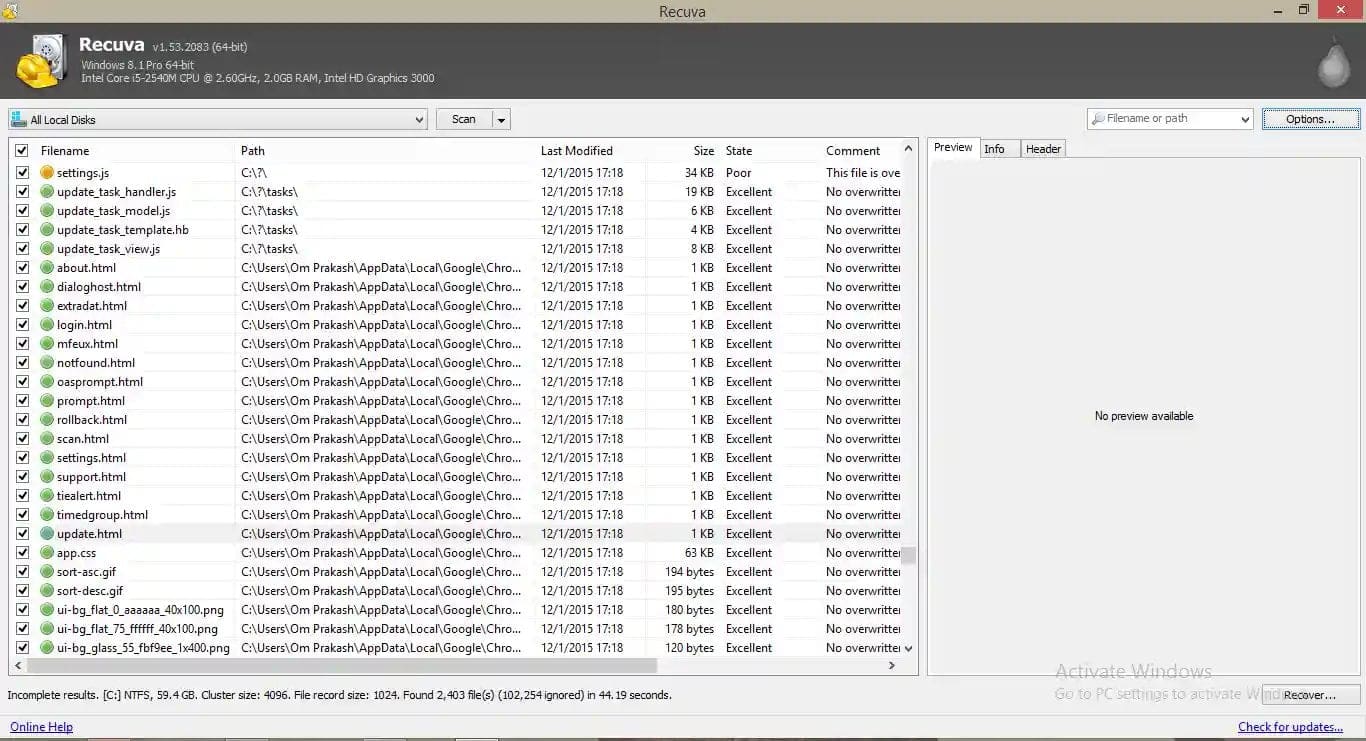
Task: Click the Piriform pear logo in the header
Action: (x=1333, y=62)
